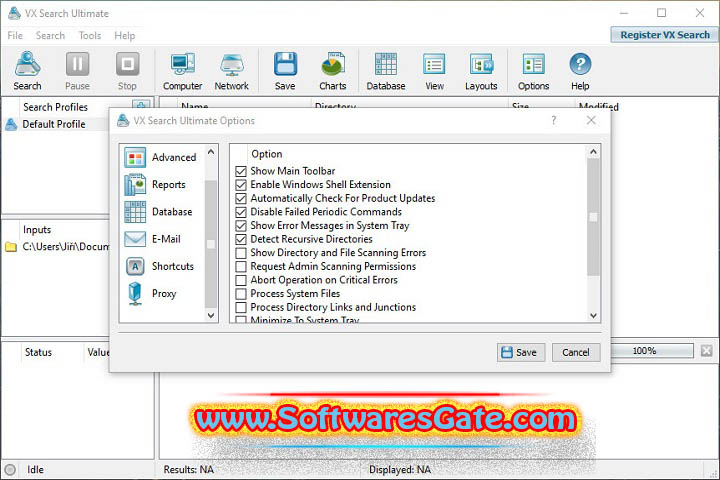Click the cancel icon next to 100% progress
Screen dimensions: 720x480
click(x=707, y=351)
